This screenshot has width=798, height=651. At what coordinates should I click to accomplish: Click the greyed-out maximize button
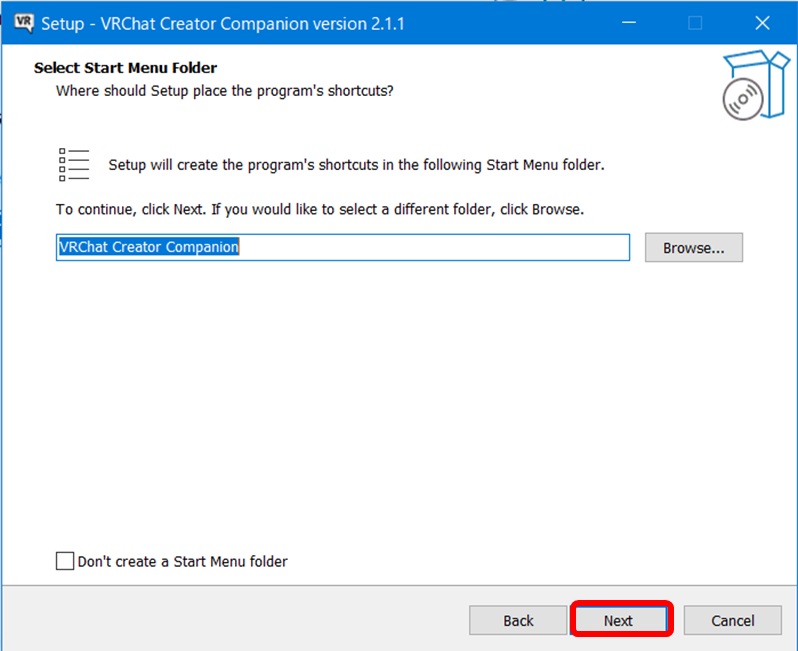tap(695, 22)
